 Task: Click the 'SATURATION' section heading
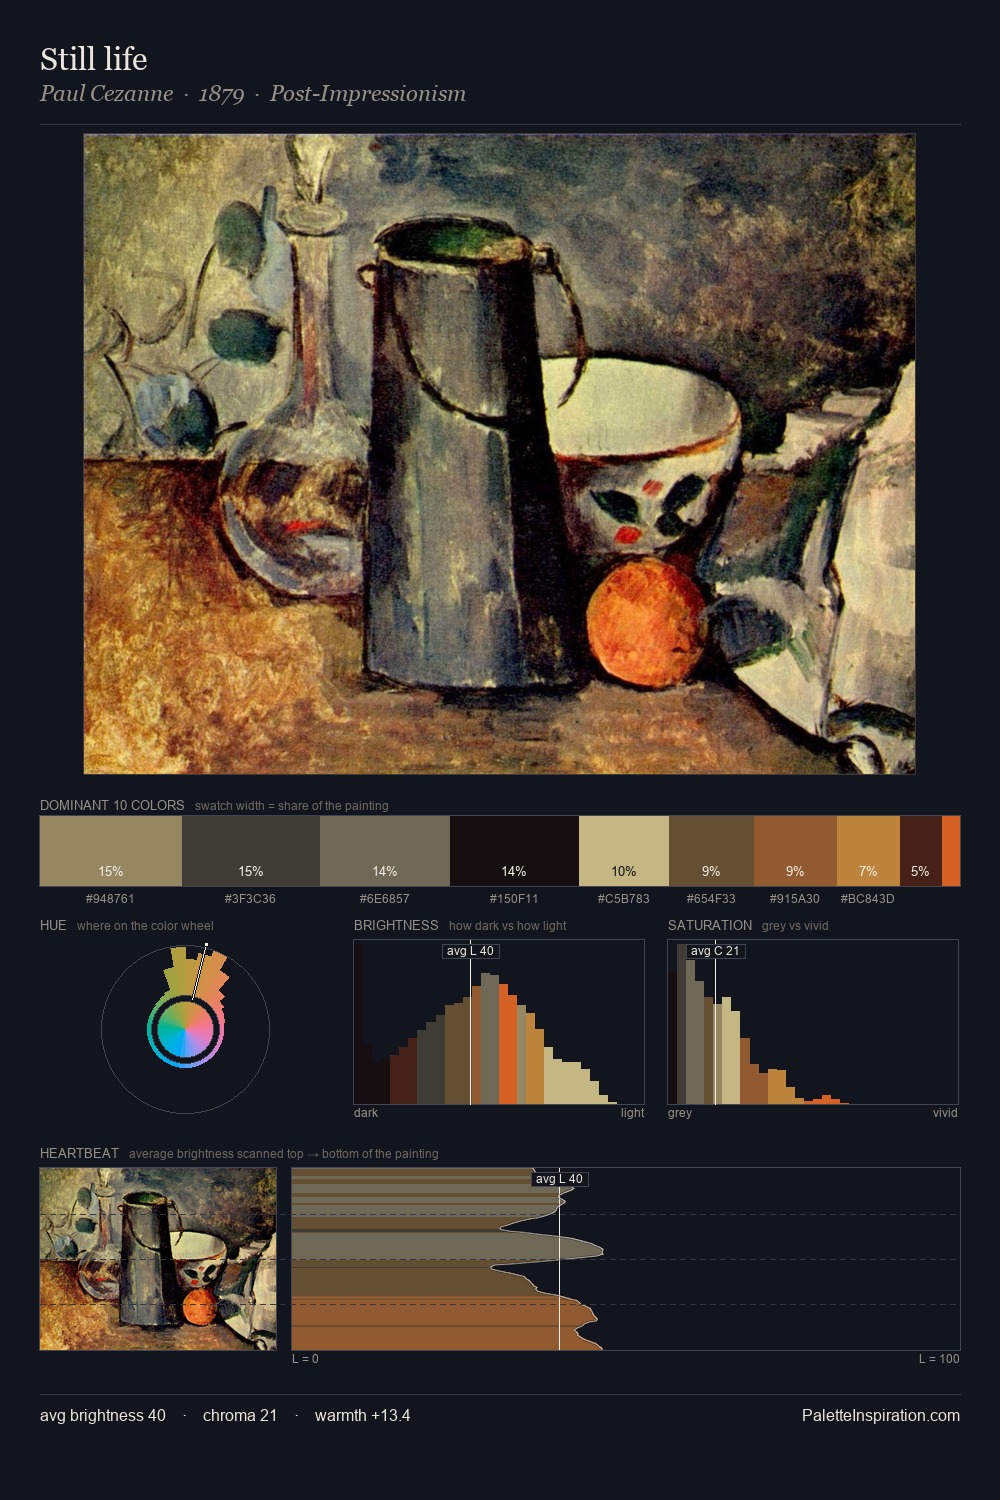tap(710, 925)
